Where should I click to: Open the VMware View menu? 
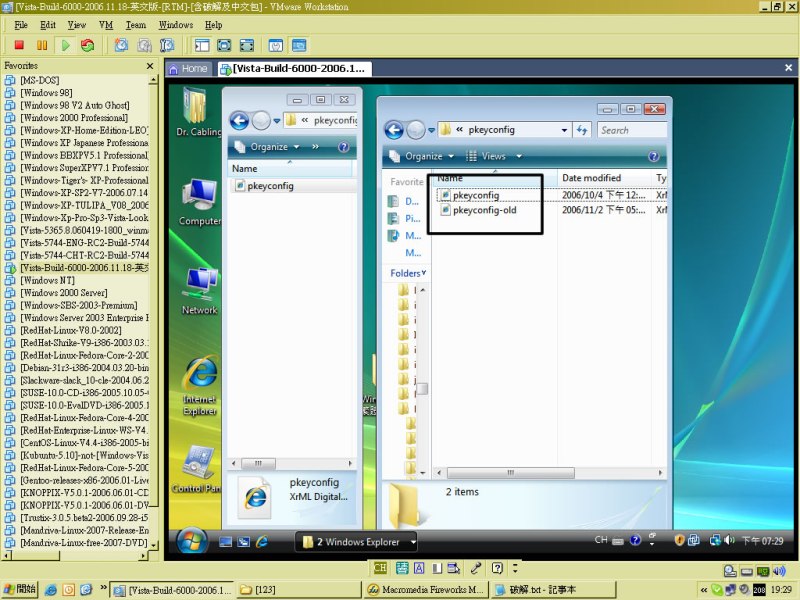click(x=77, y=25)
